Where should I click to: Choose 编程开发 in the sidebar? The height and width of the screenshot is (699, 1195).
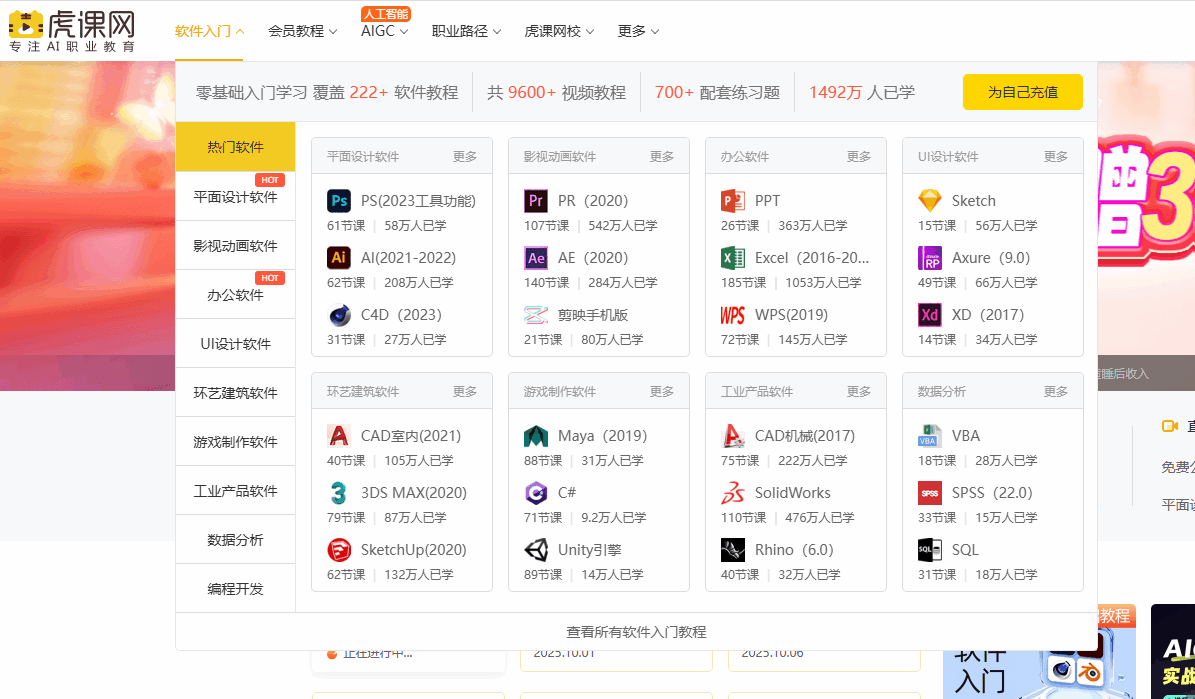point(235,589)
